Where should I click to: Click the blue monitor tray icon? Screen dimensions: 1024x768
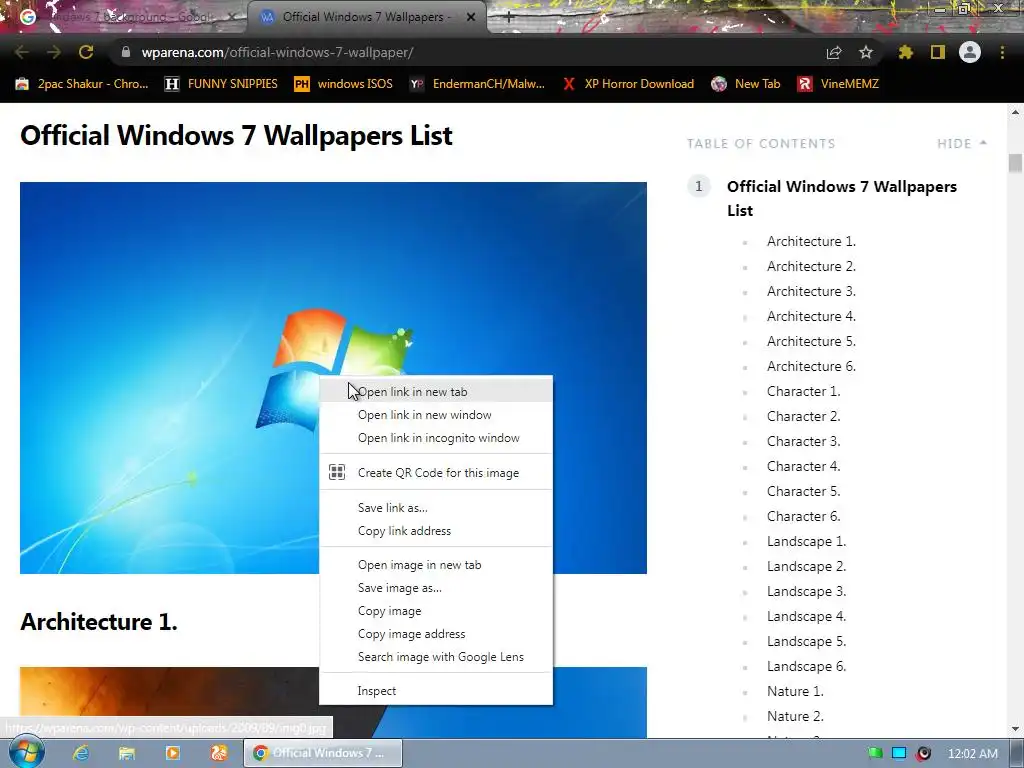[x=899, y=754]
